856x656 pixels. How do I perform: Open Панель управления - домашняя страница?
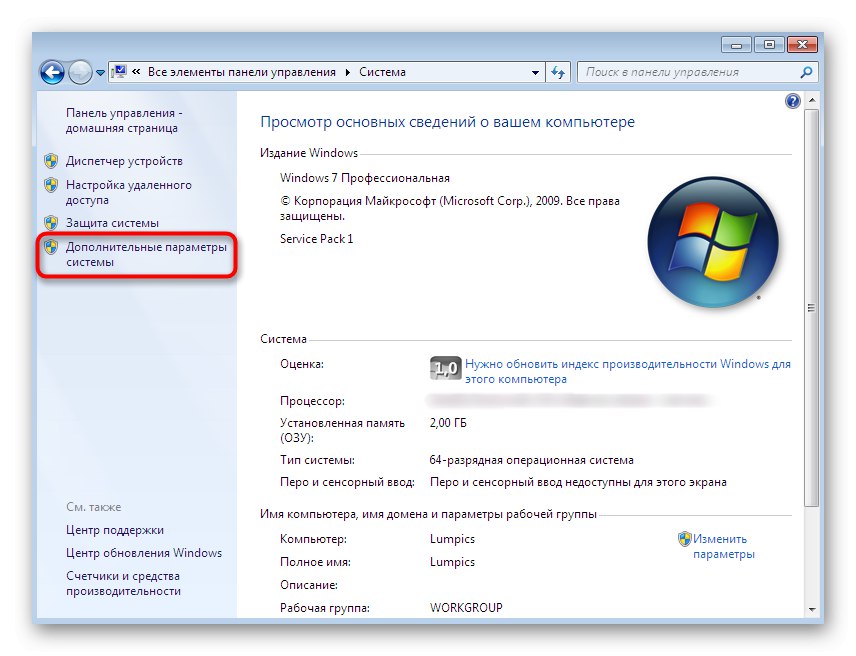click(x=124, y=121)
